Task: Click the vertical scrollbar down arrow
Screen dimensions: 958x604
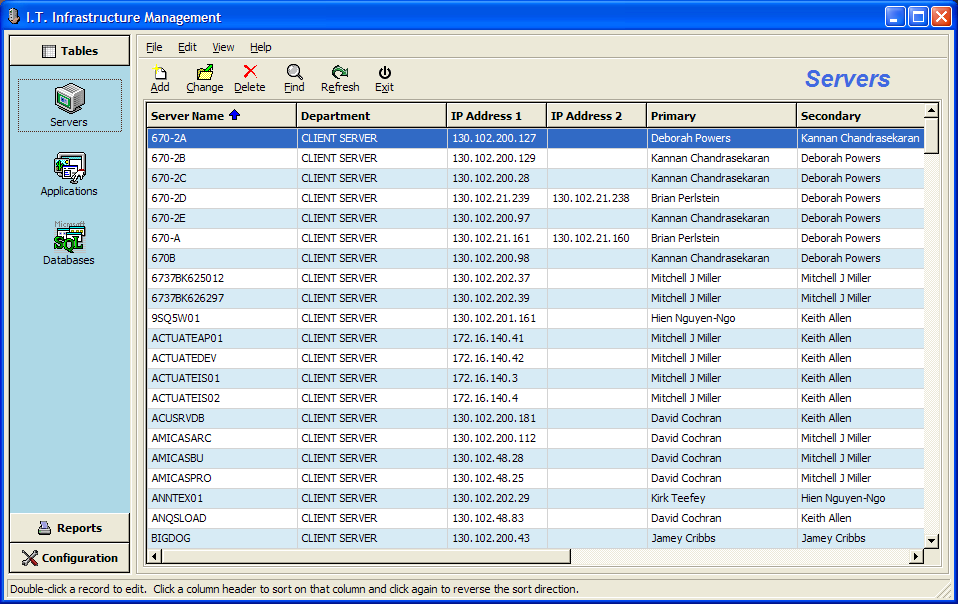Action: point(931,540)
